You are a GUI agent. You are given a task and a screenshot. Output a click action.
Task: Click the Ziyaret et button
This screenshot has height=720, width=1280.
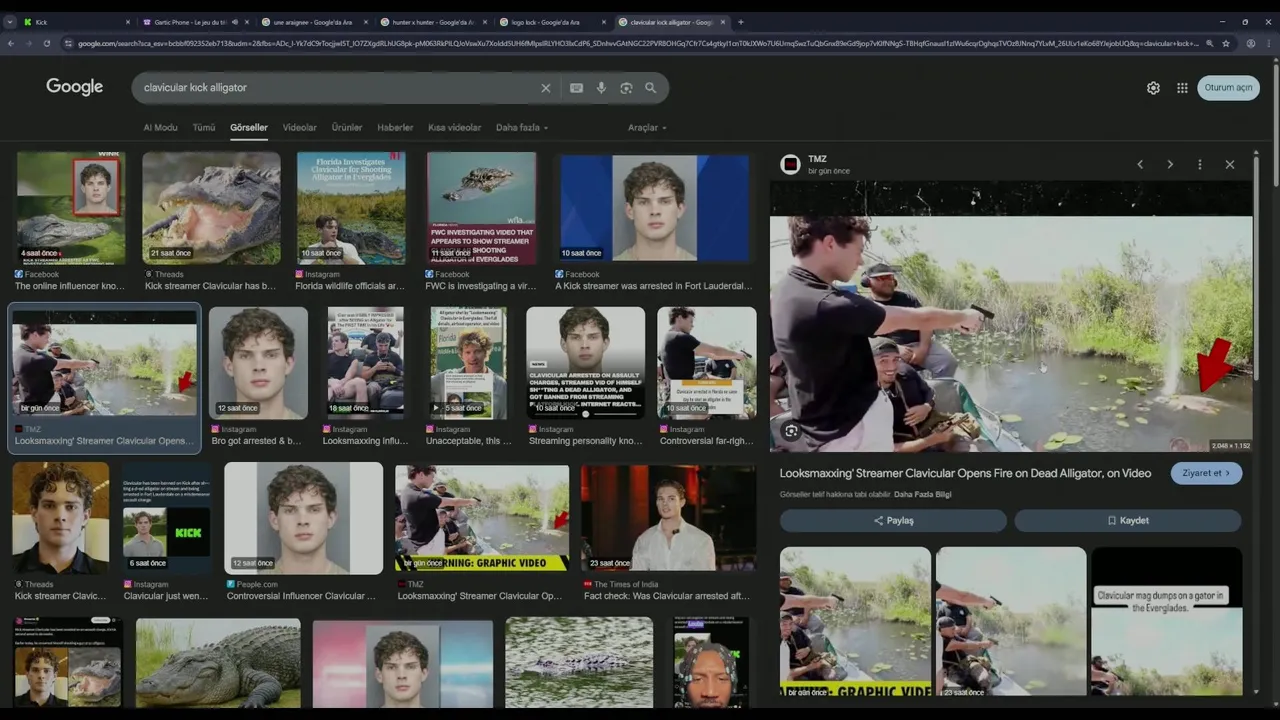tap(1207, 473)
